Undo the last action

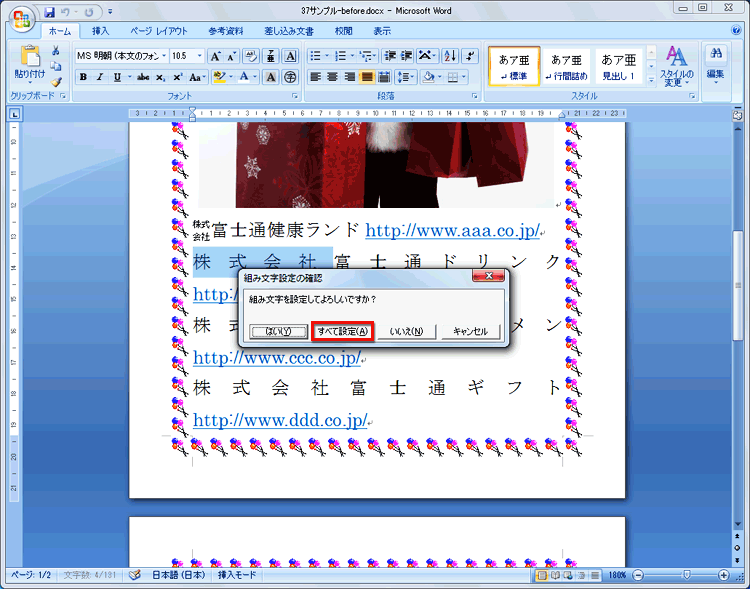[66, 11]
